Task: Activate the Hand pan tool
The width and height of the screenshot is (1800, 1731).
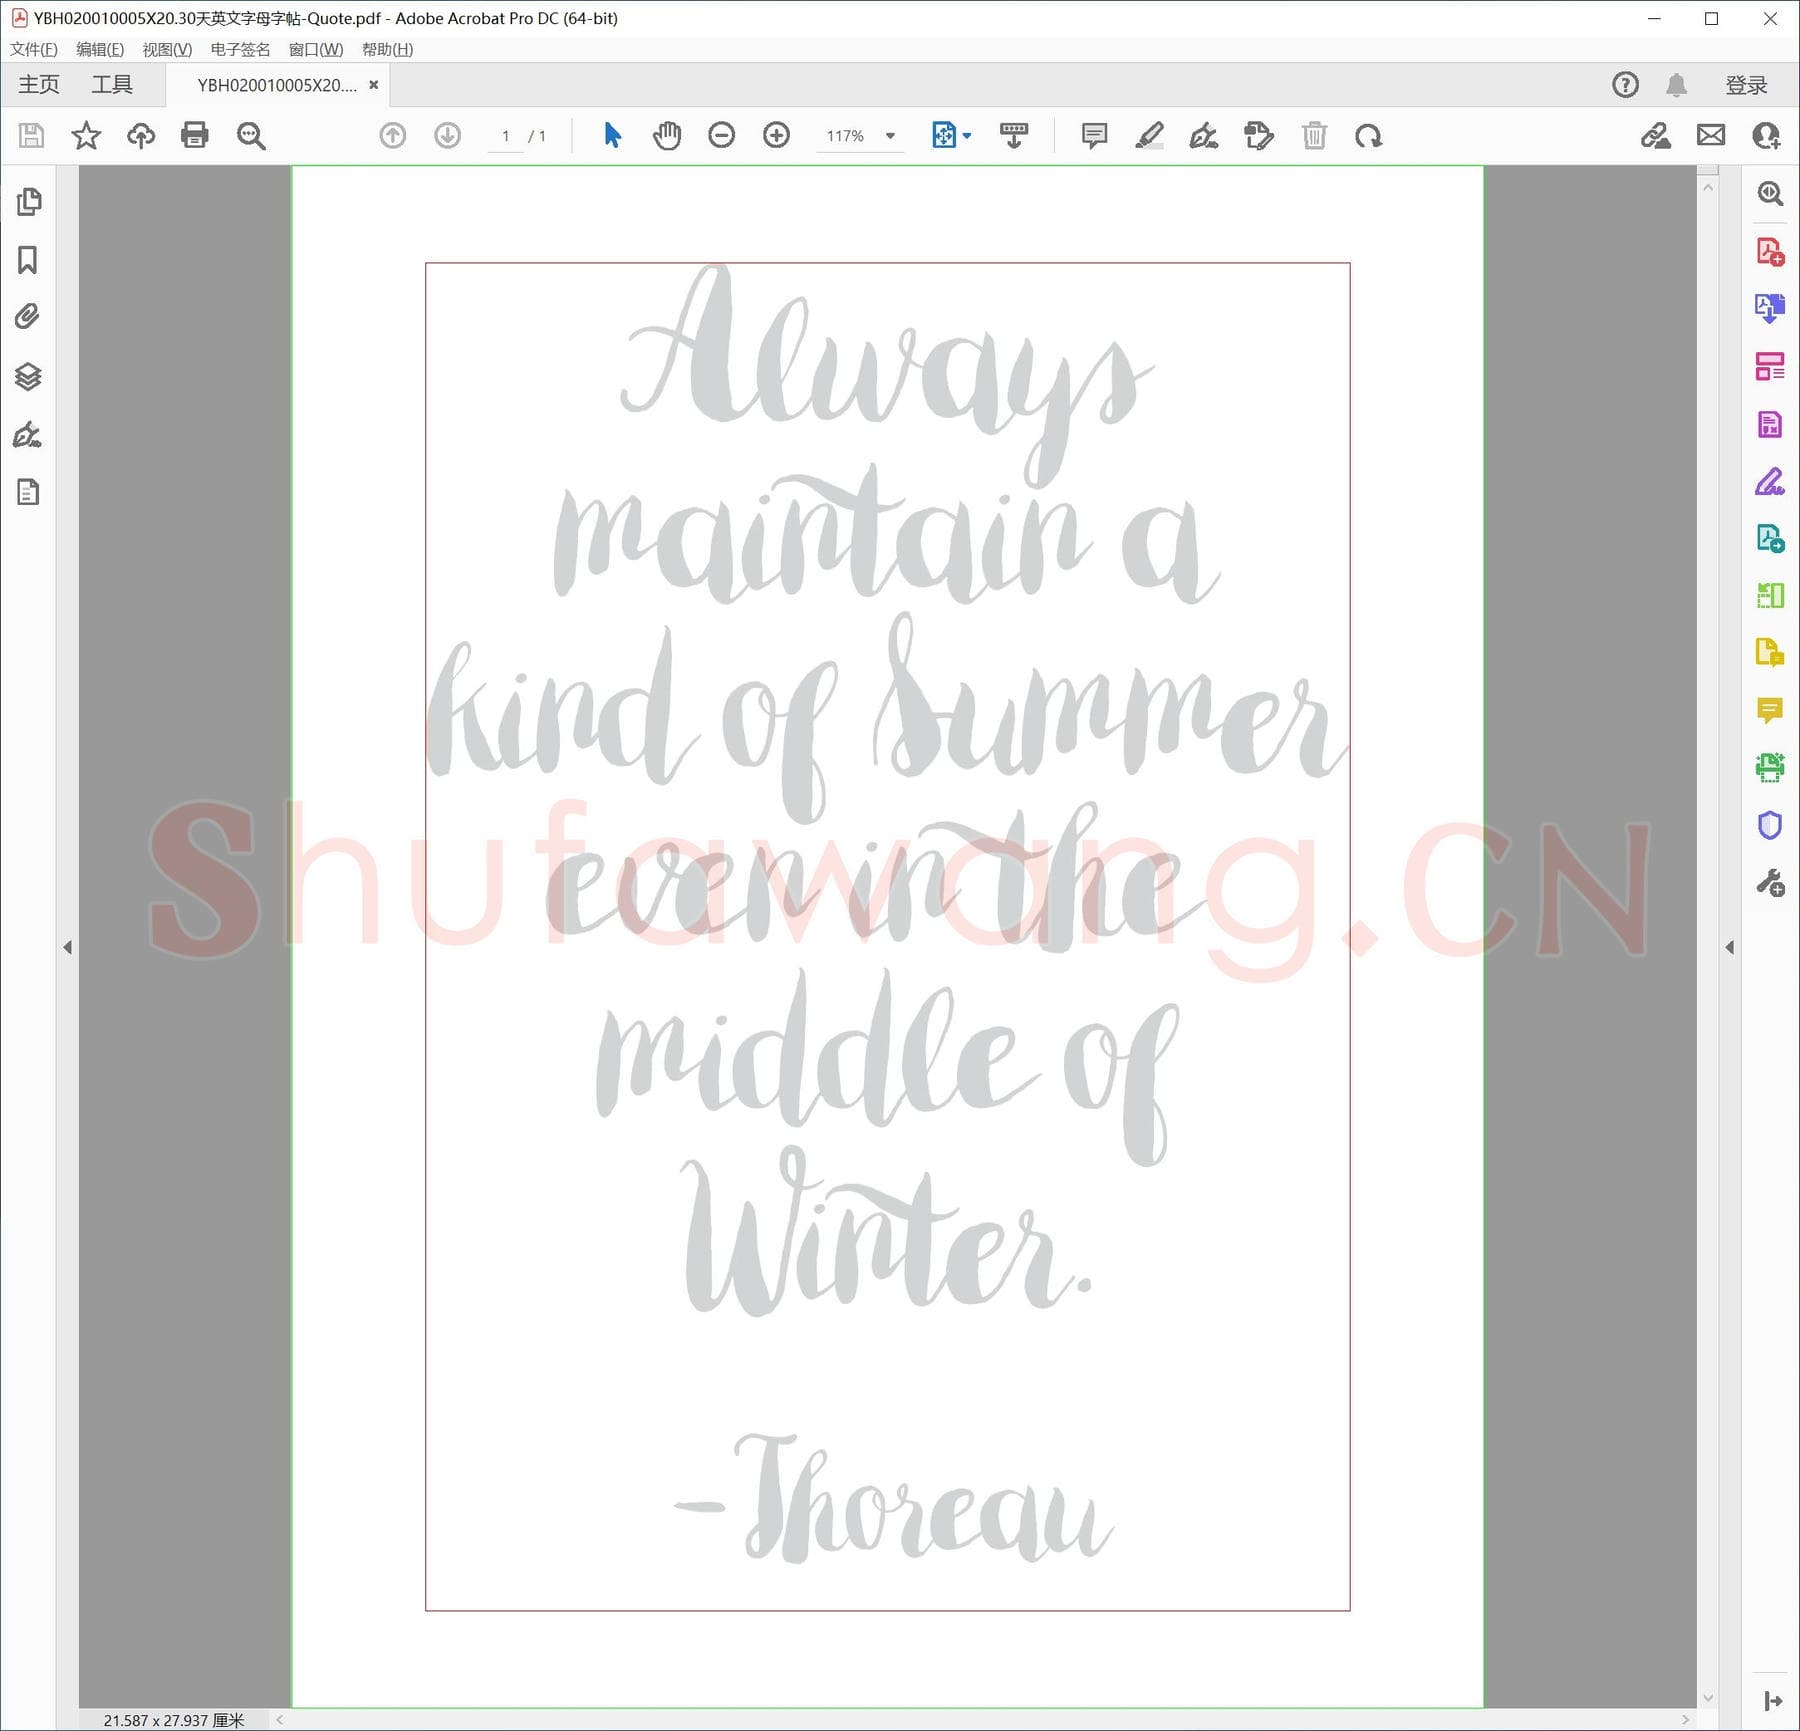Action: tap(667, 135)
